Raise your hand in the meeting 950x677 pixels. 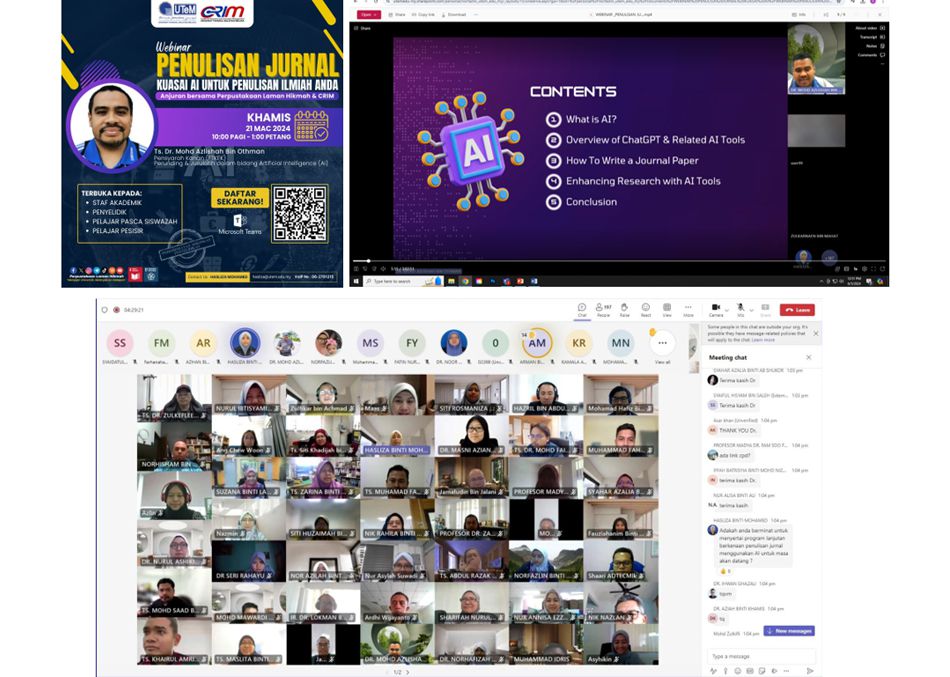[624, 309]
